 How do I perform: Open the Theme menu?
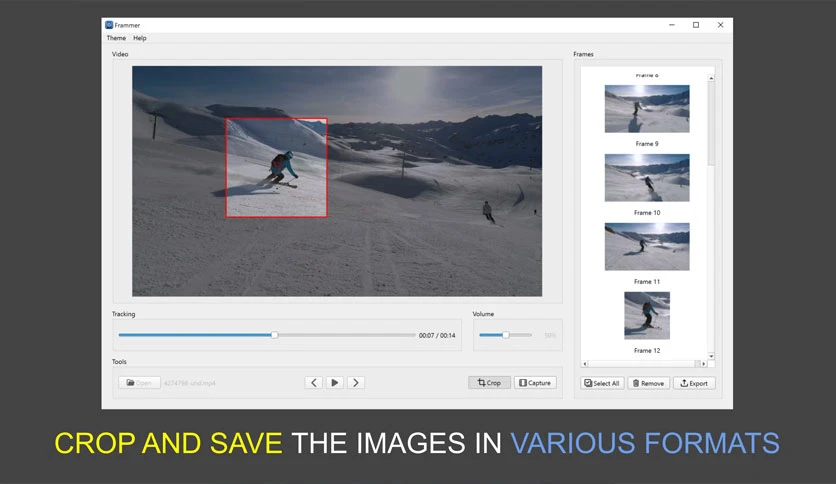(x=116, y=38)
